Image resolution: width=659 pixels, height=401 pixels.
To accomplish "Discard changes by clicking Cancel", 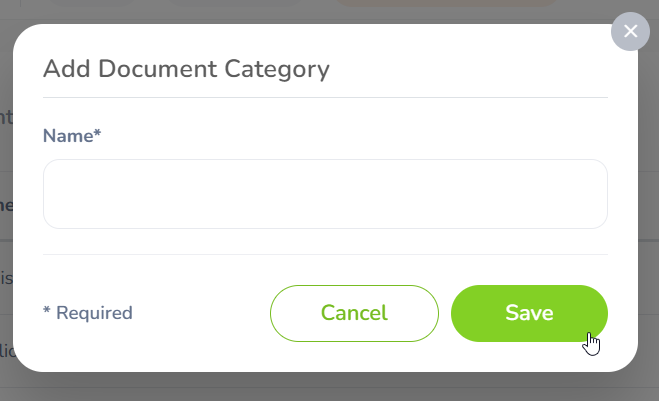I will (x=354, y=313).
